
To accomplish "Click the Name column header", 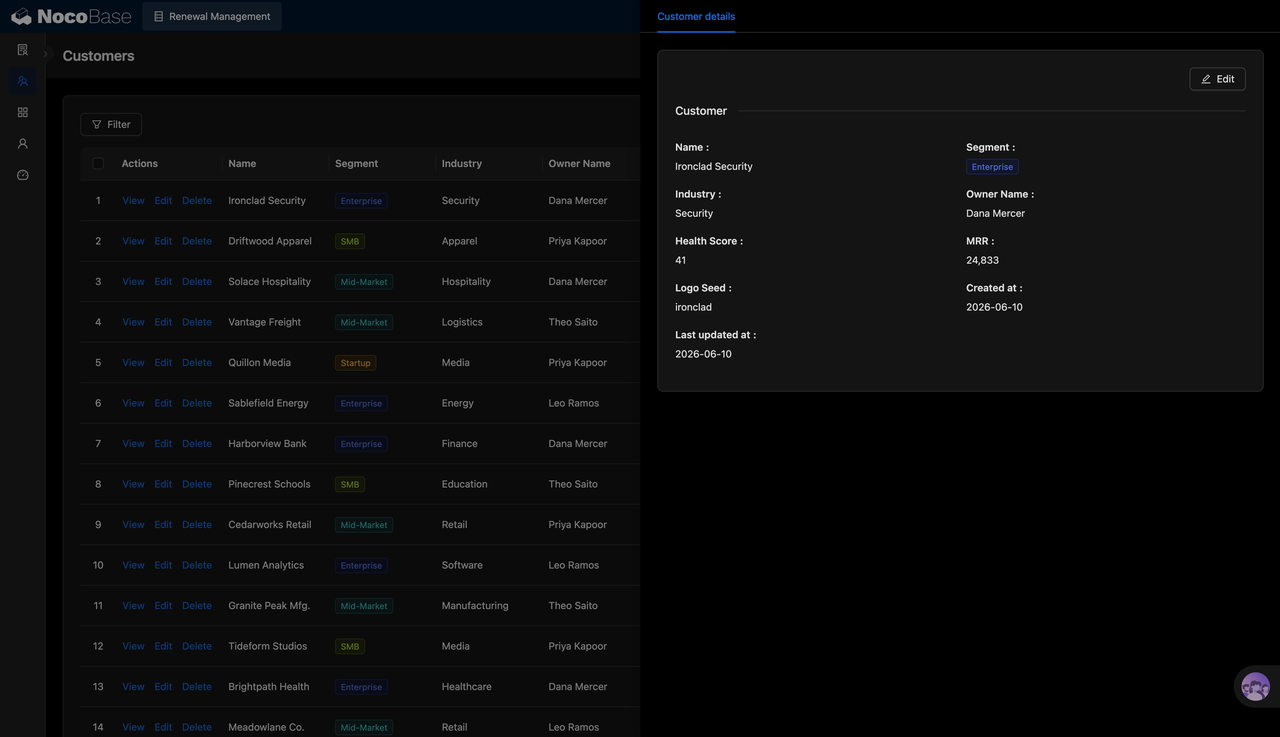I will pos(242,163).
